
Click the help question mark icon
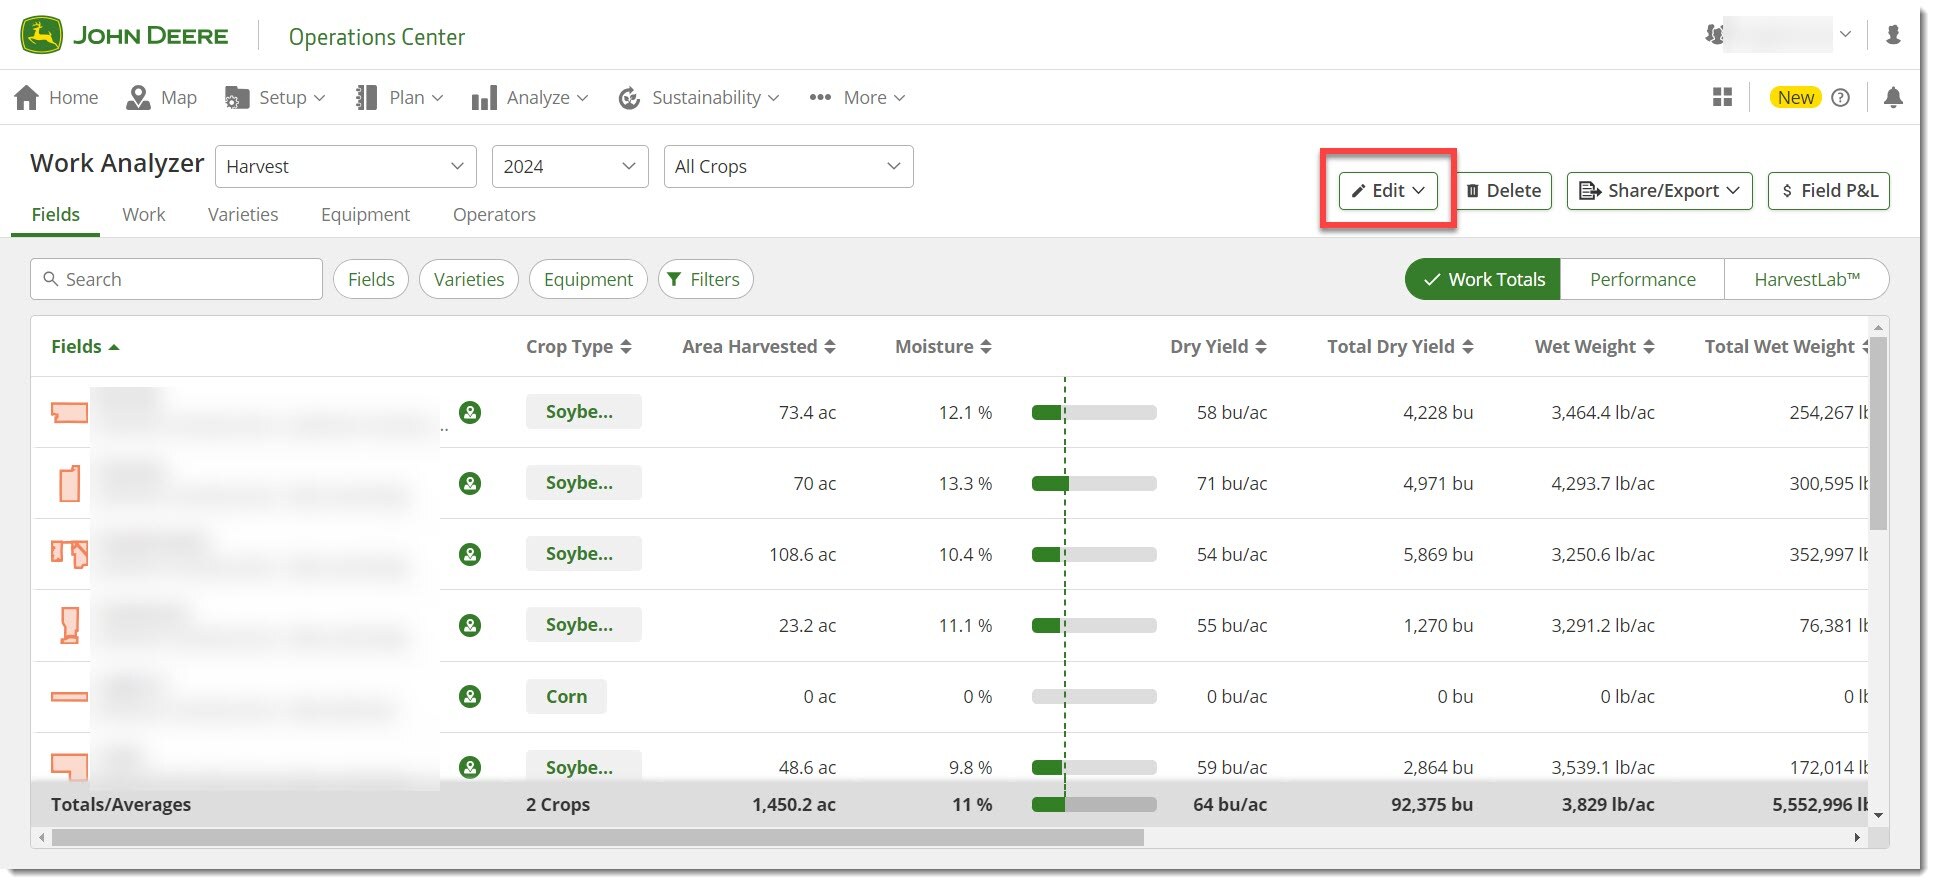coord(1840,97)
